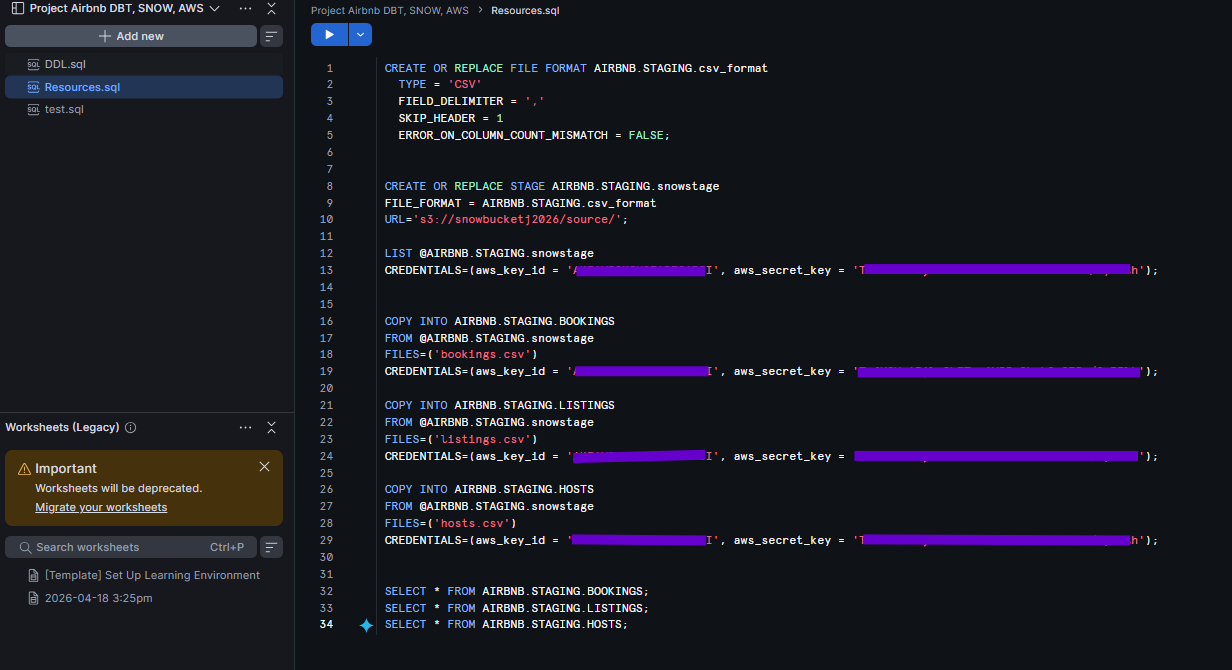Click COPY INTO AIRBNB.STAGING.LISTINGS line
This screenshot has width=1232, height=670.
click(x=500, y=405)
